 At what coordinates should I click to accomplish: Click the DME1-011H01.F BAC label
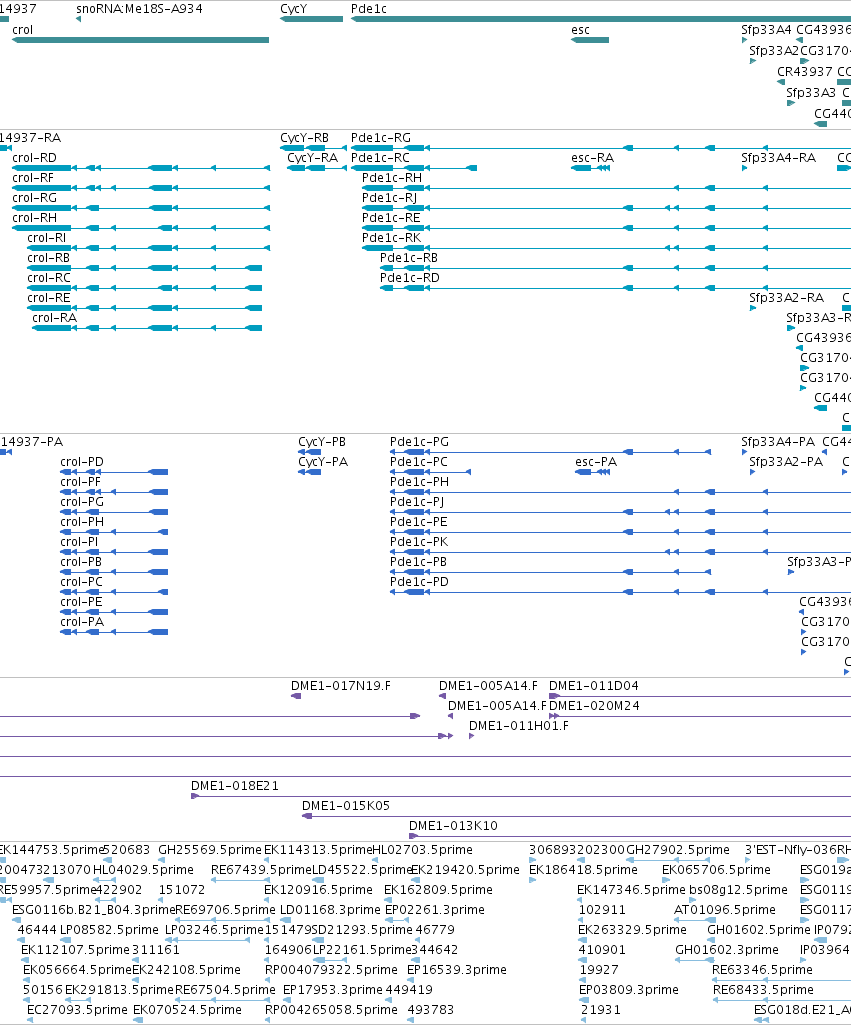point(519,726)
